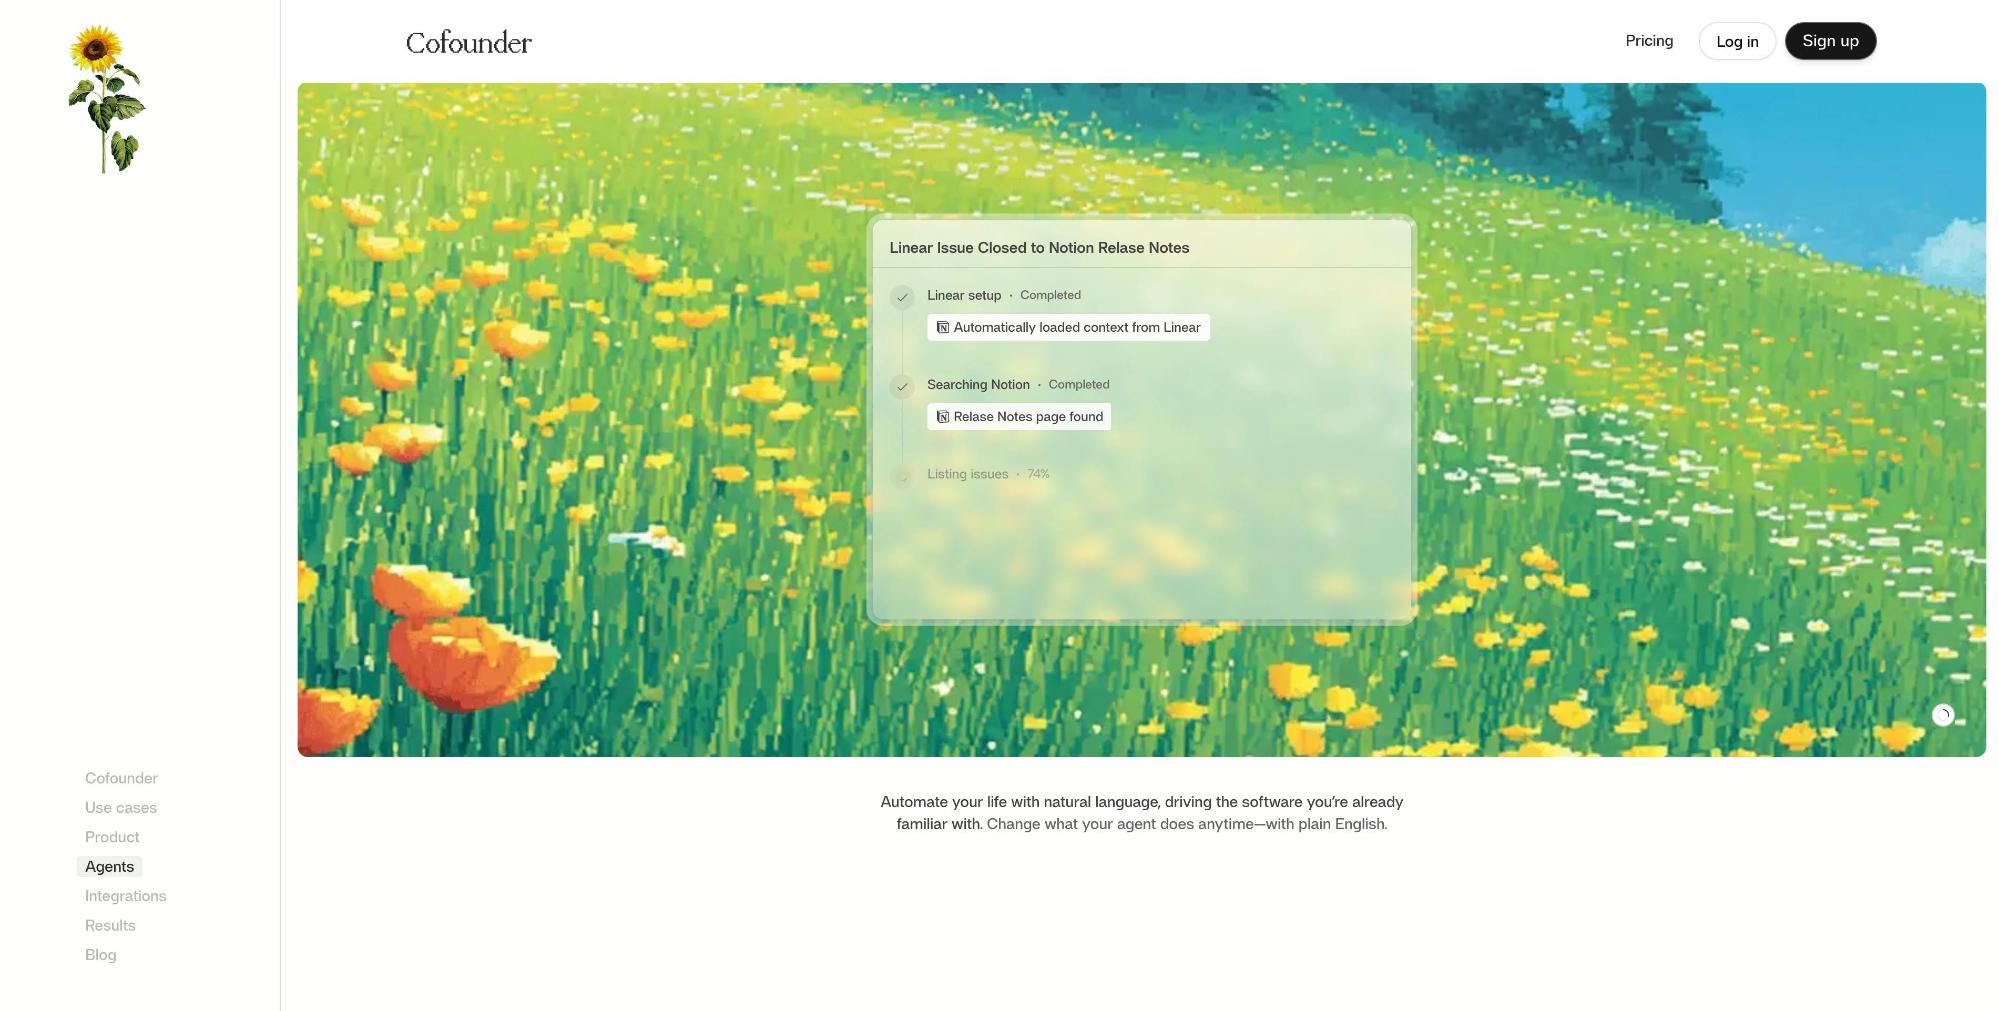Click Notion icon beside 'Automatically loaded context'
The image size is (1999, 1011).
942,328
